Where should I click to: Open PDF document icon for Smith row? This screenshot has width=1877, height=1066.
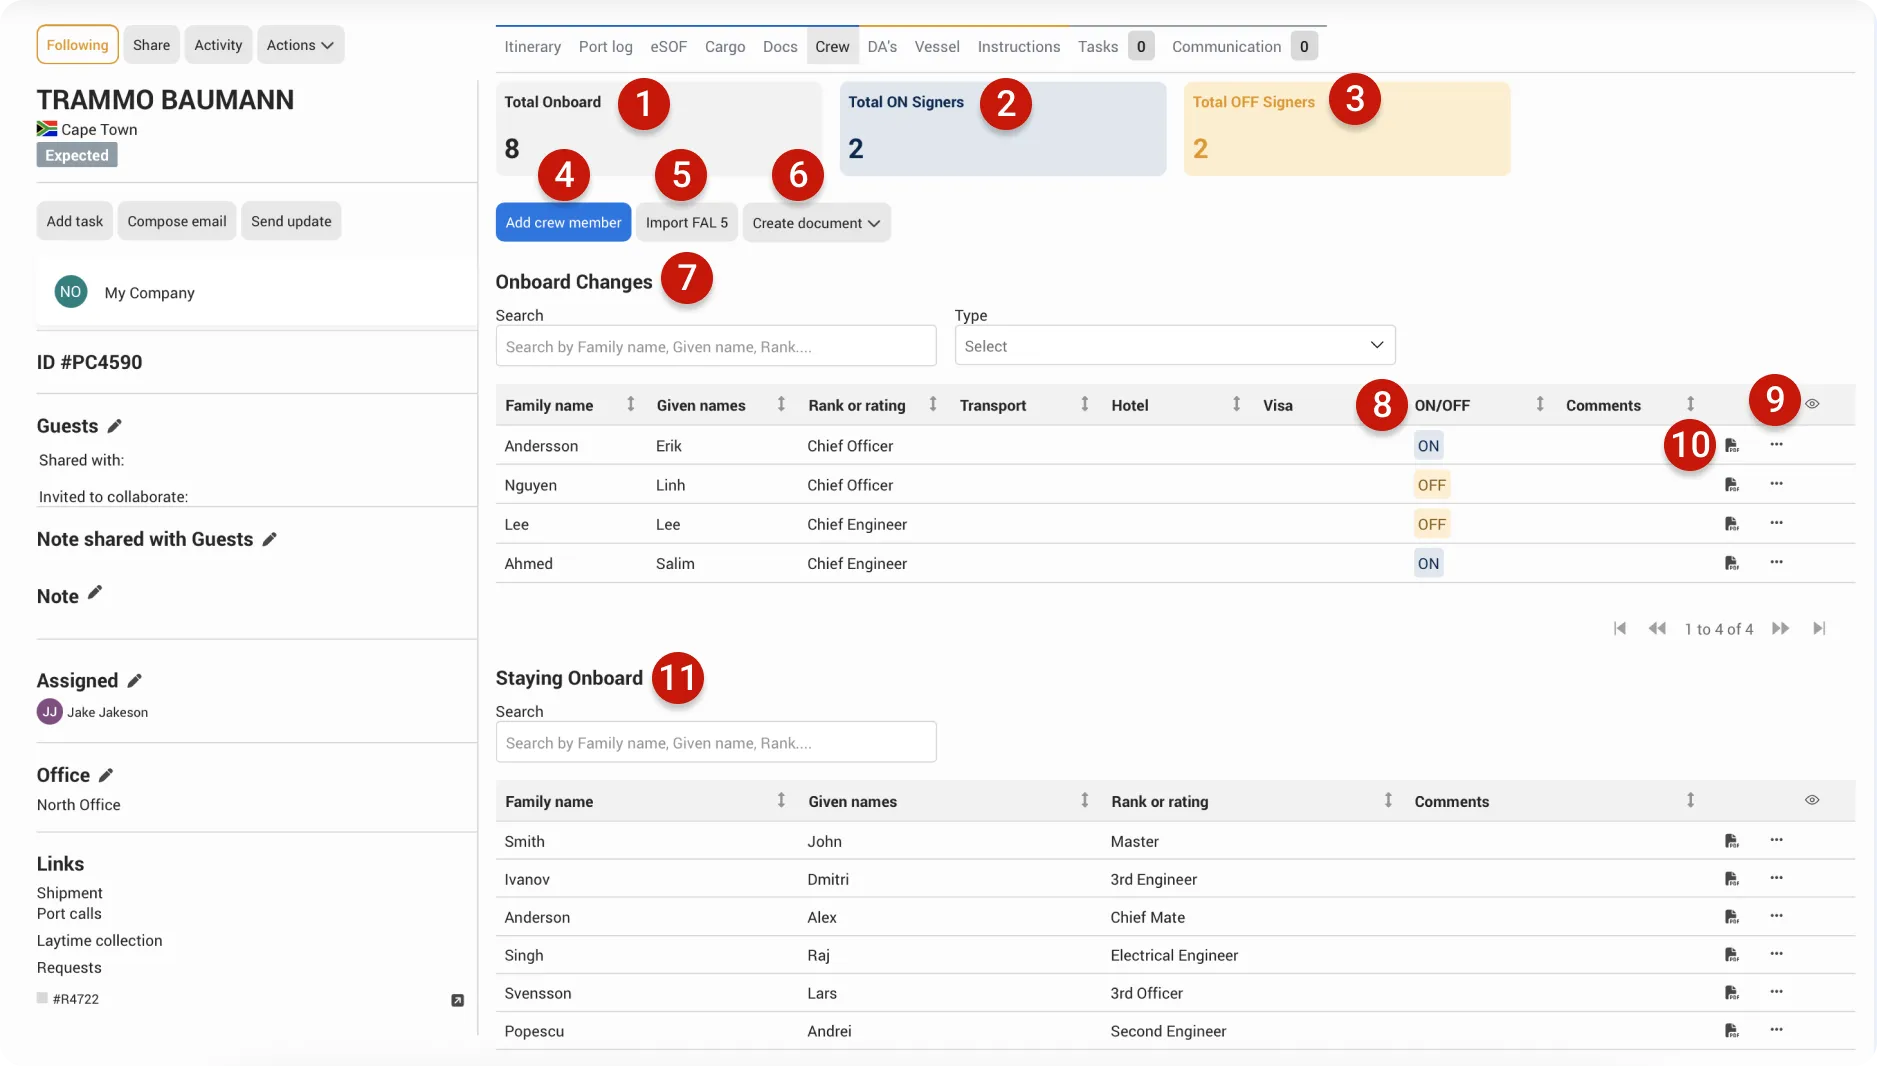click(1731, 841)
